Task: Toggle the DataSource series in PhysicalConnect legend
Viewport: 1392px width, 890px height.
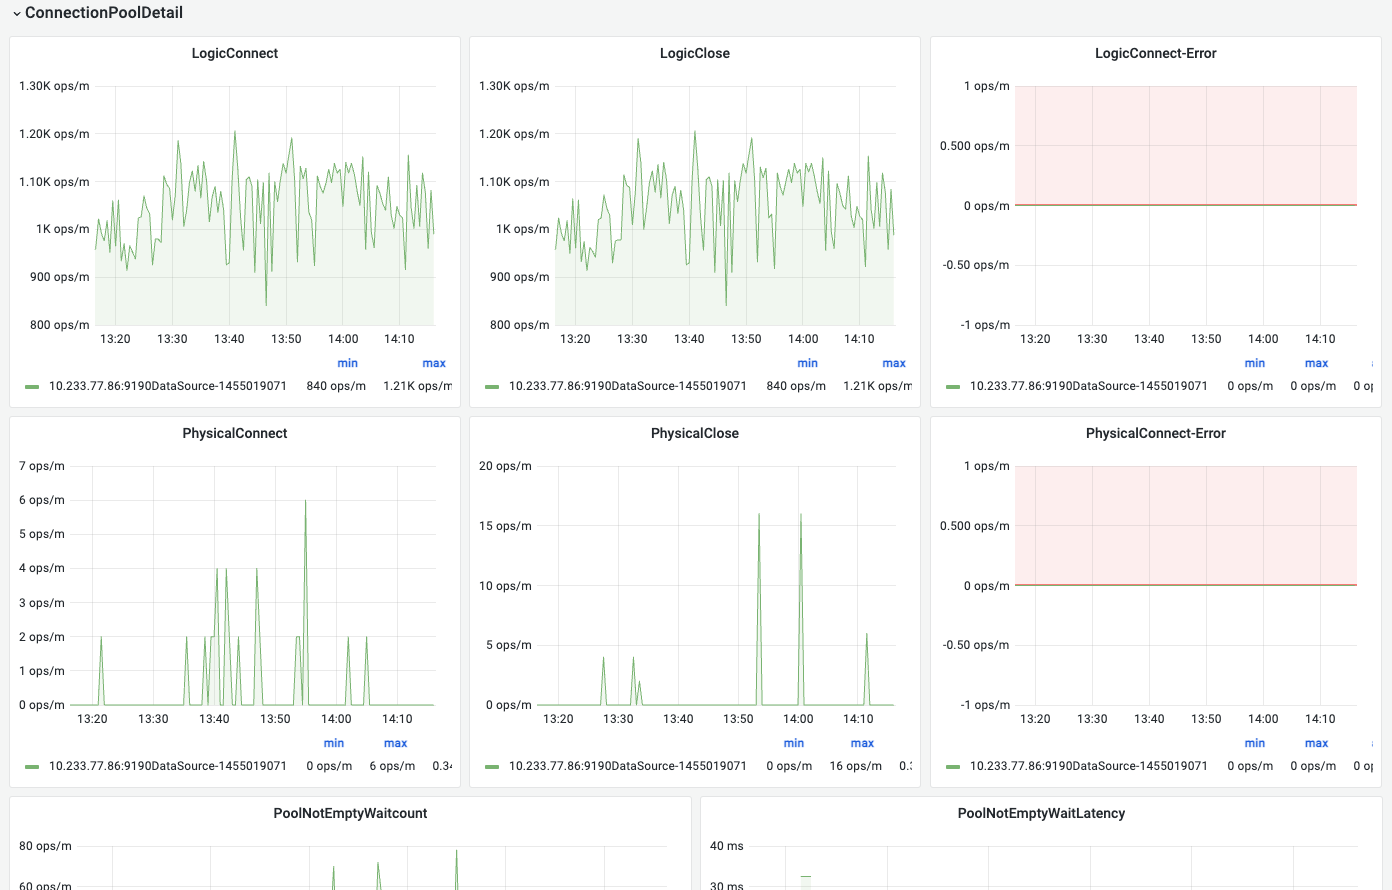Action: pyautogui.click(x=168, y=766)
